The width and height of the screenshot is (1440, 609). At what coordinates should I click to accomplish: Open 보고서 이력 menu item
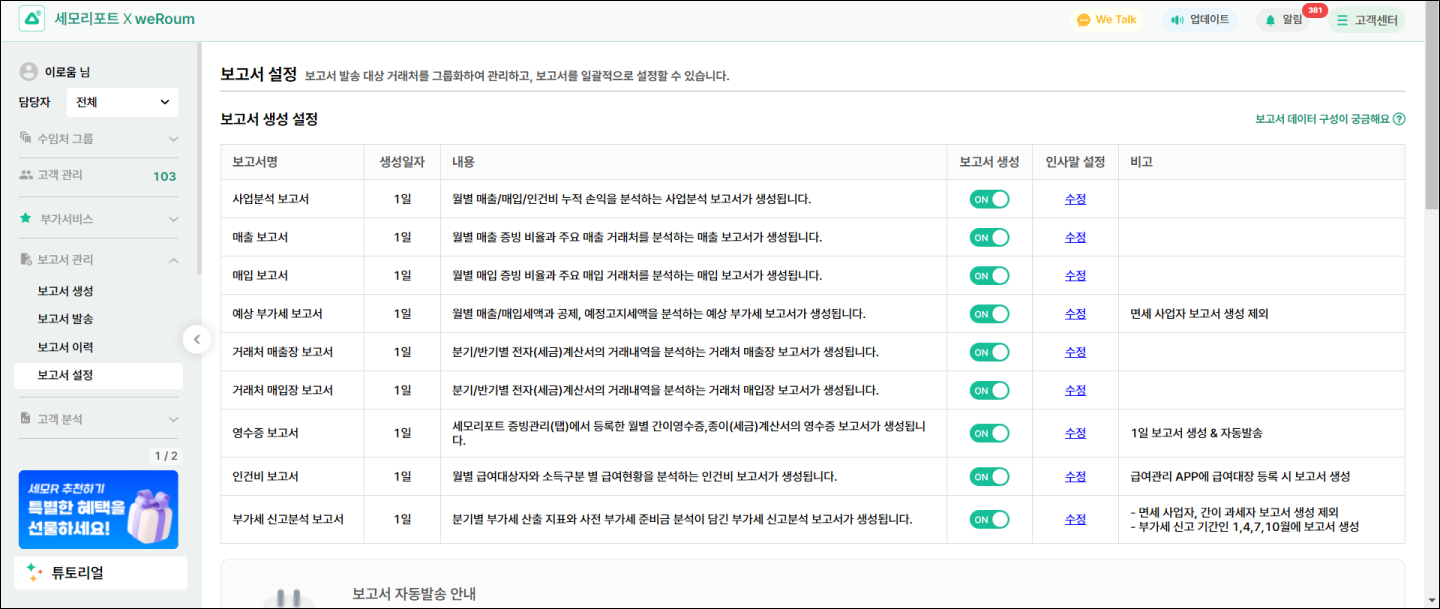65,347
